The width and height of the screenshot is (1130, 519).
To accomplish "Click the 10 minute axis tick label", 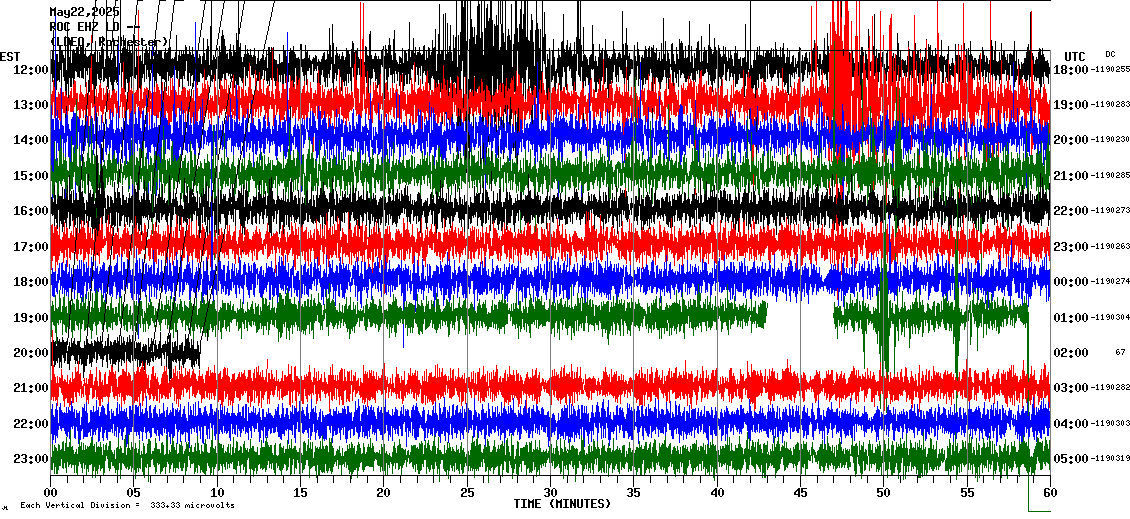I will pyautogui.click(x=217, y=493).
